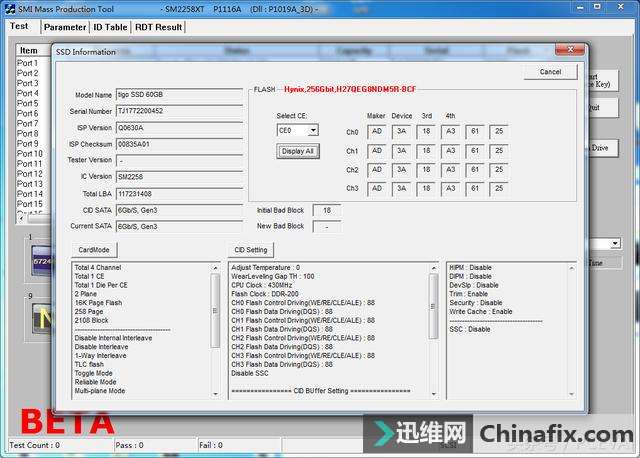Select 'Flash Clock : DDR-200' line

tap(264, 294)
